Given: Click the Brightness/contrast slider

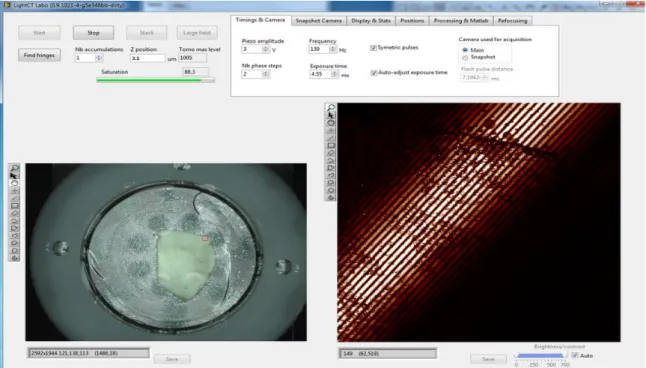Looking at the screenshot, I should point(541,356).
